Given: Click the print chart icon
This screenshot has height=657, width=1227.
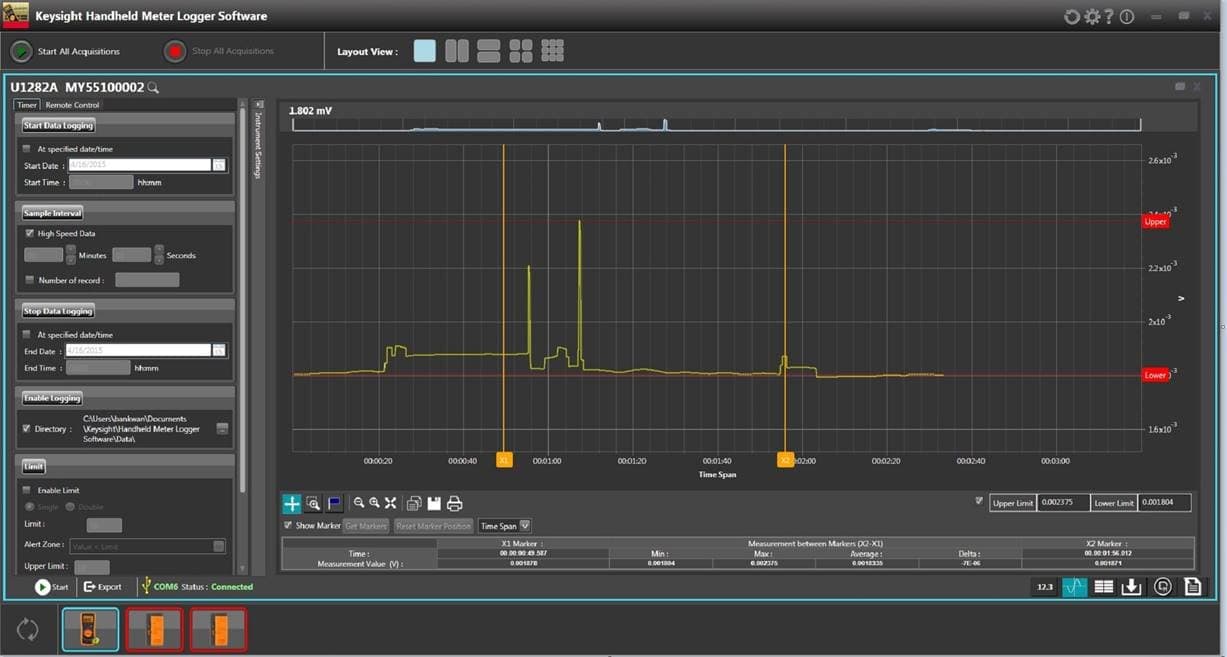Looking at the screenshot, I should [455, 503].
